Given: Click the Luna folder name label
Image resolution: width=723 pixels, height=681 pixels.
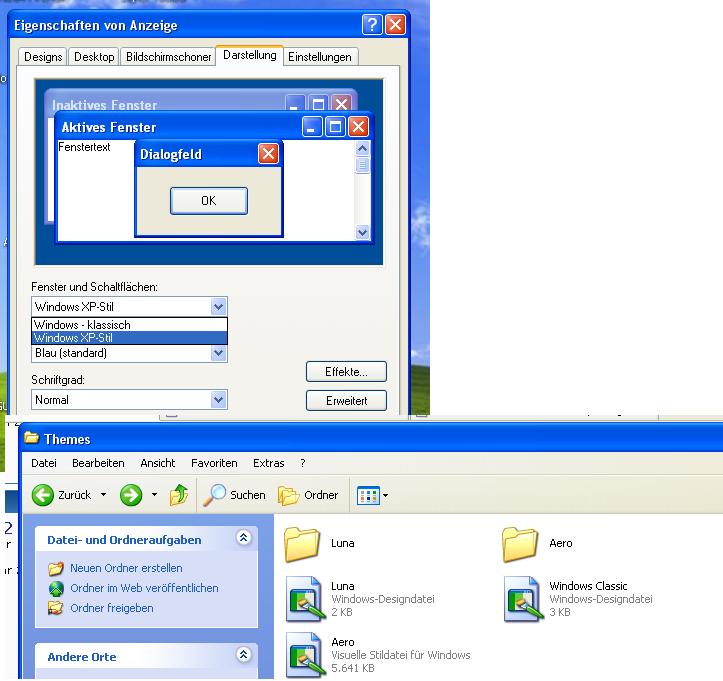Looking at the screenshot, I should coord(343,543).
